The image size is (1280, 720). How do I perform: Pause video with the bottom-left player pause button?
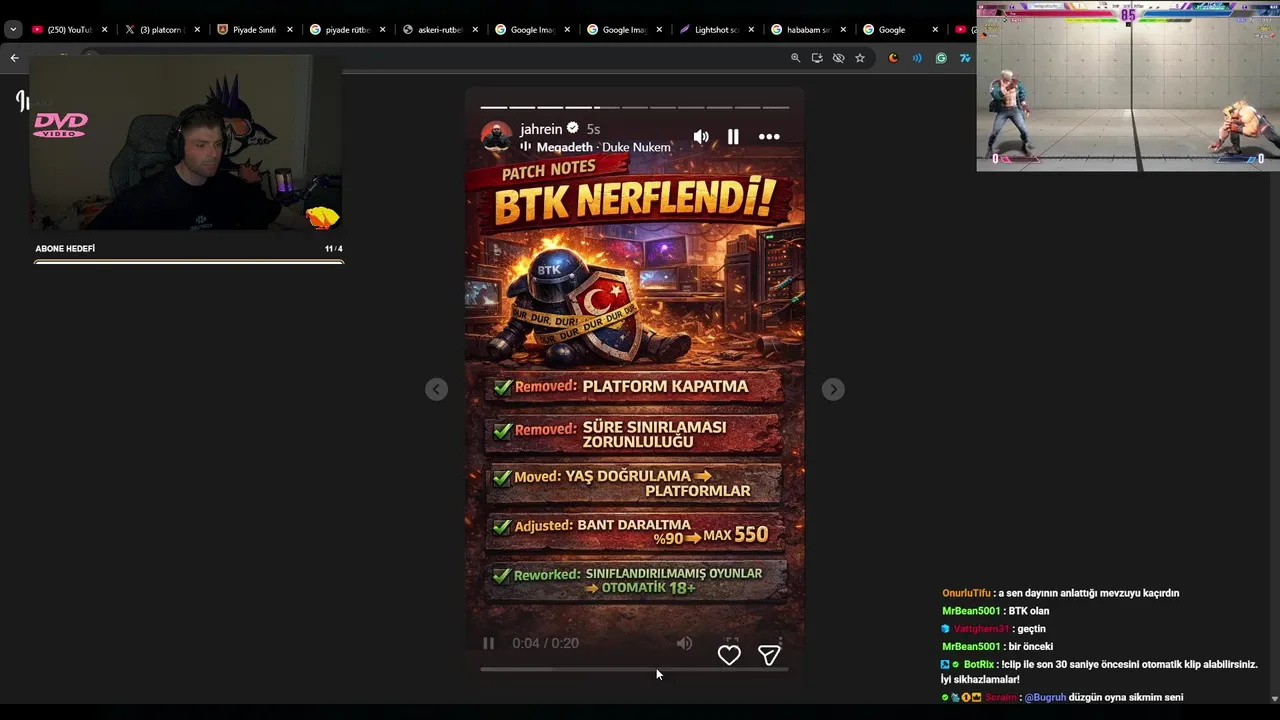tap(488, 643)
